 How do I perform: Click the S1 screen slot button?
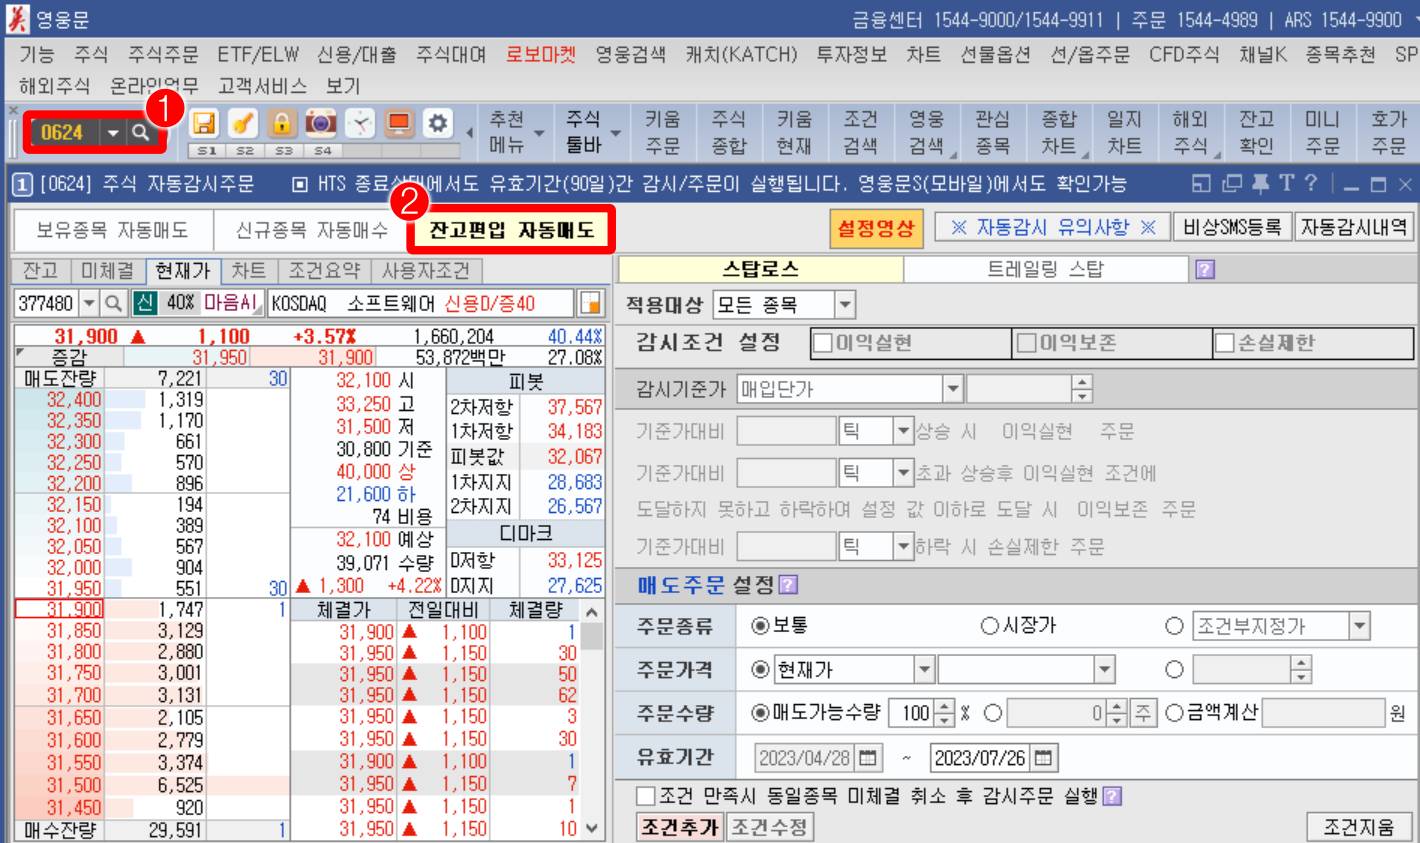tap(207, 150)
